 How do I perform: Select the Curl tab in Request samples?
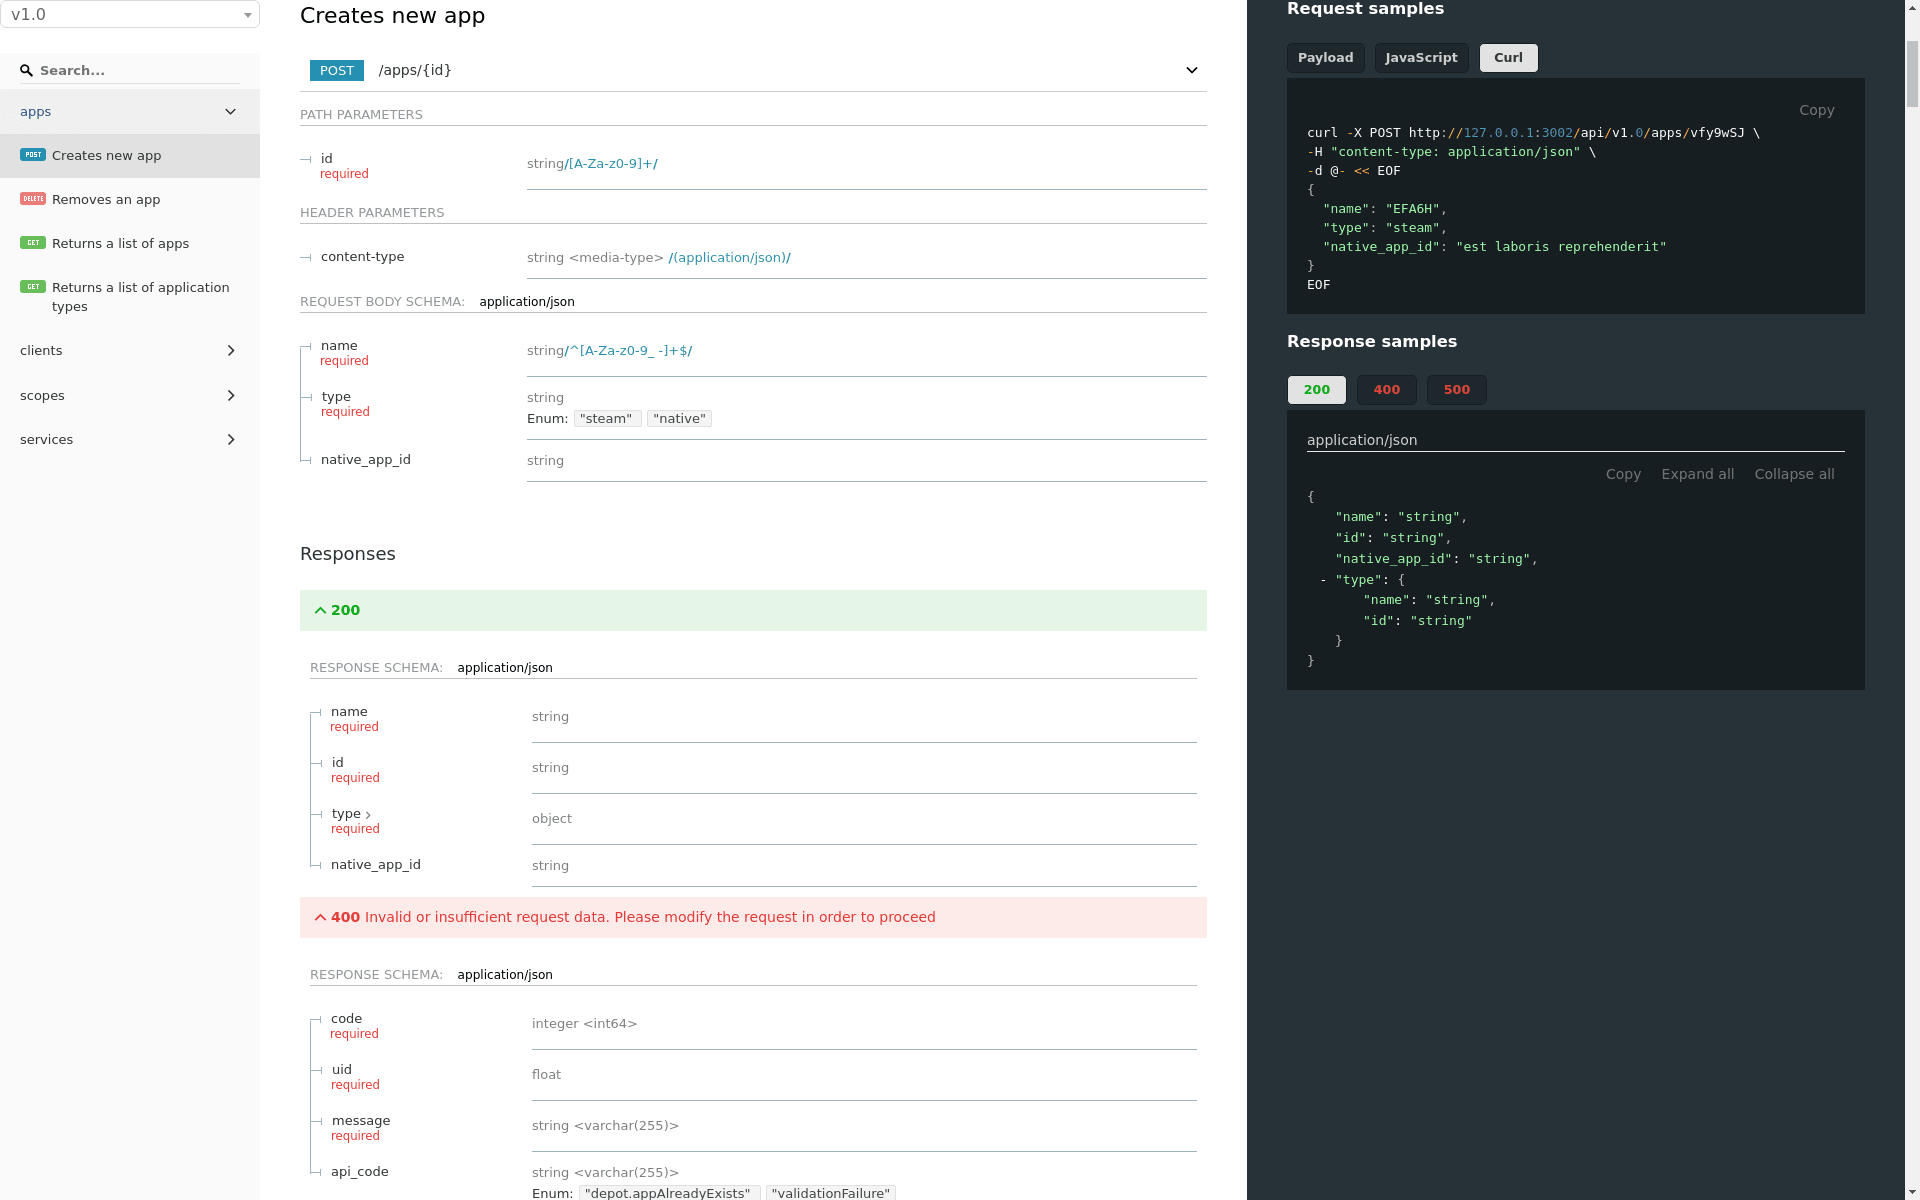1508,57
